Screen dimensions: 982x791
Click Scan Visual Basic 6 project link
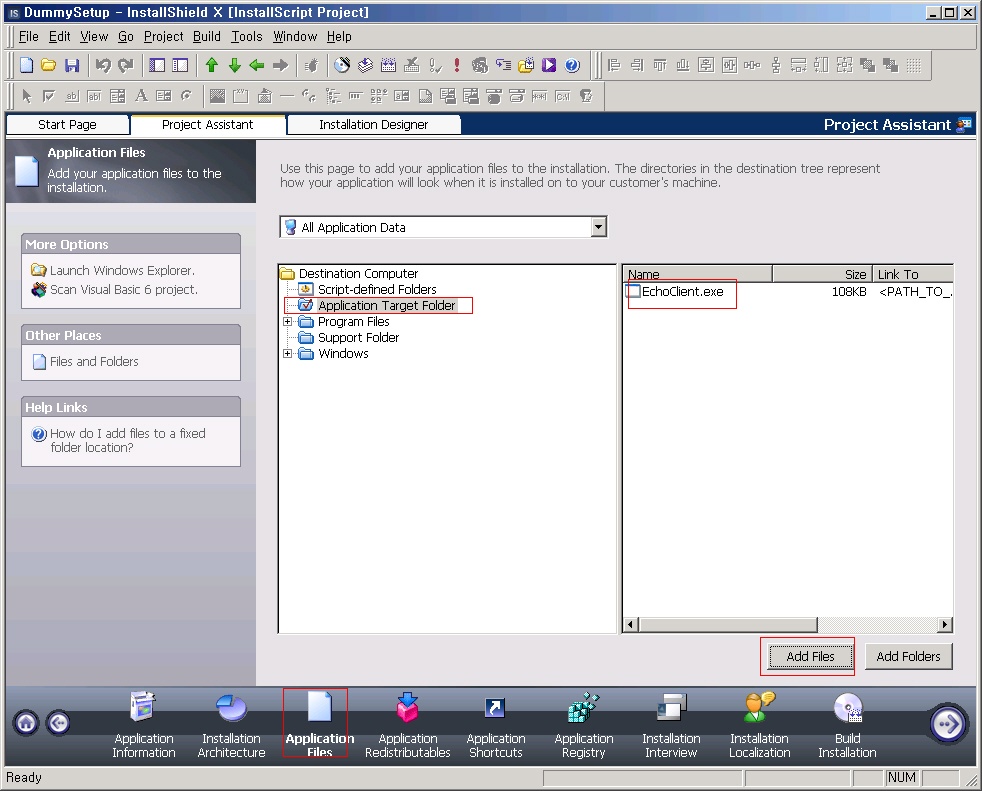[123, 289]
